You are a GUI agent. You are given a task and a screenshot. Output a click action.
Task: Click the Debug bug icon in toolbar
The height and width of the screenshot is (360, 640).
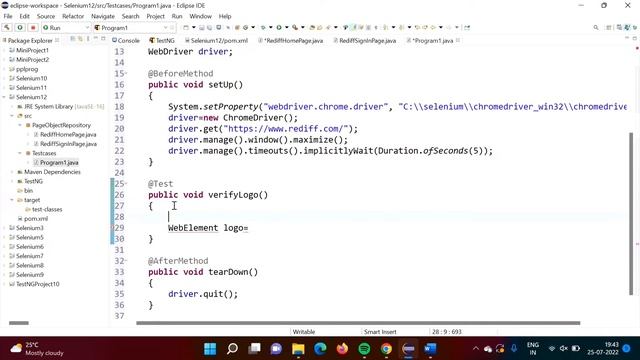pos(263,27)
